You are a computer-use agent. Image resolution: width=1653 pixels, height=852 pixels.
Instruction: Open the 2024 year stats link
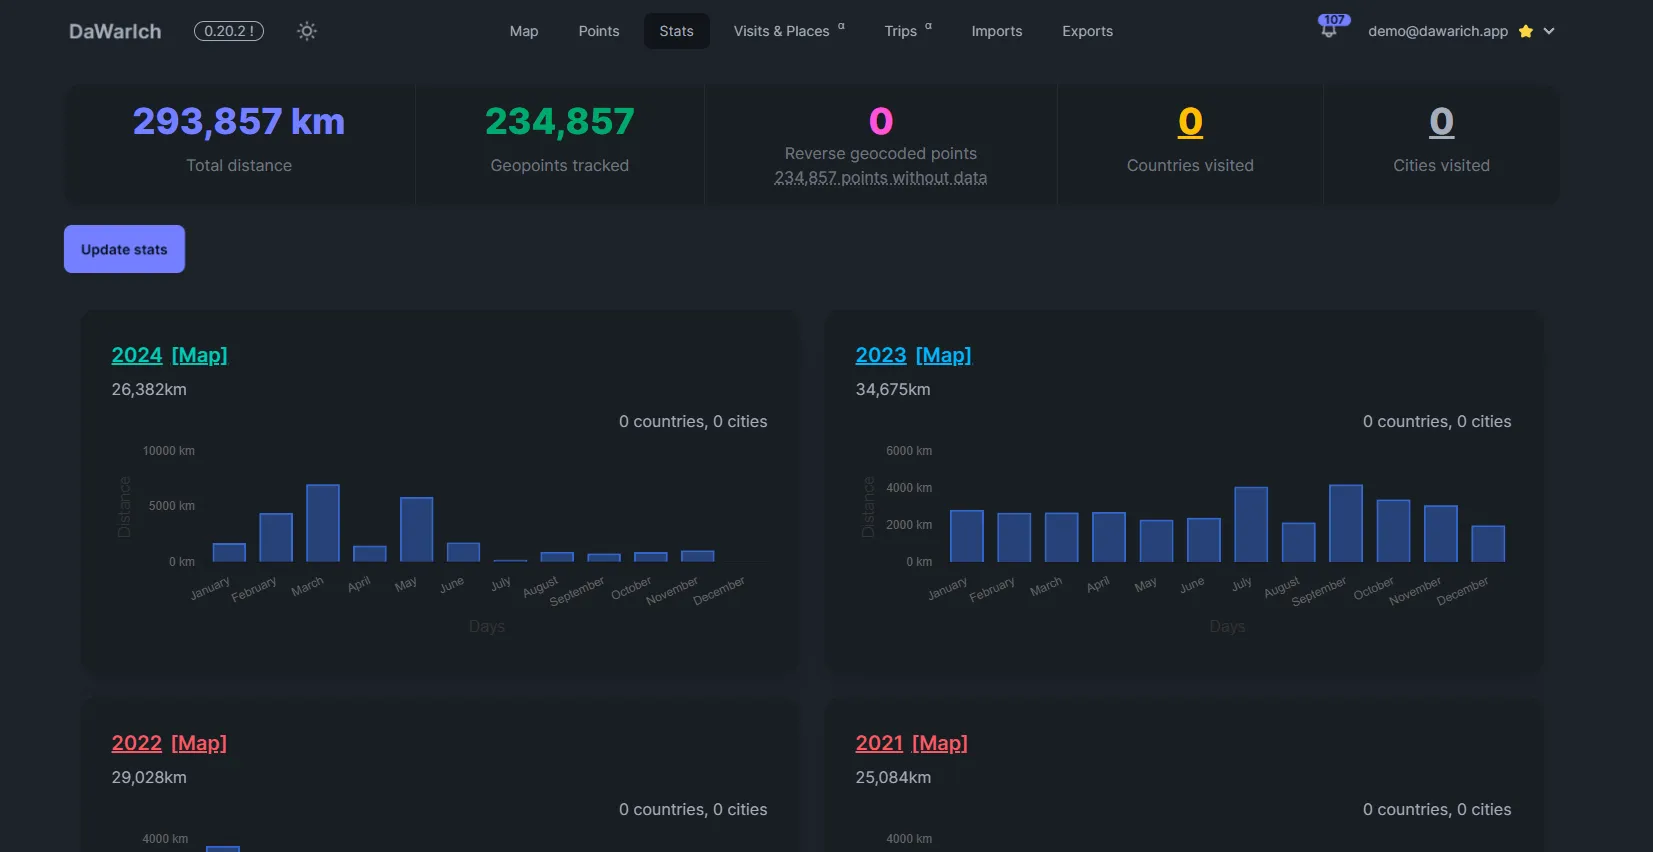click(x=137, y=355)
